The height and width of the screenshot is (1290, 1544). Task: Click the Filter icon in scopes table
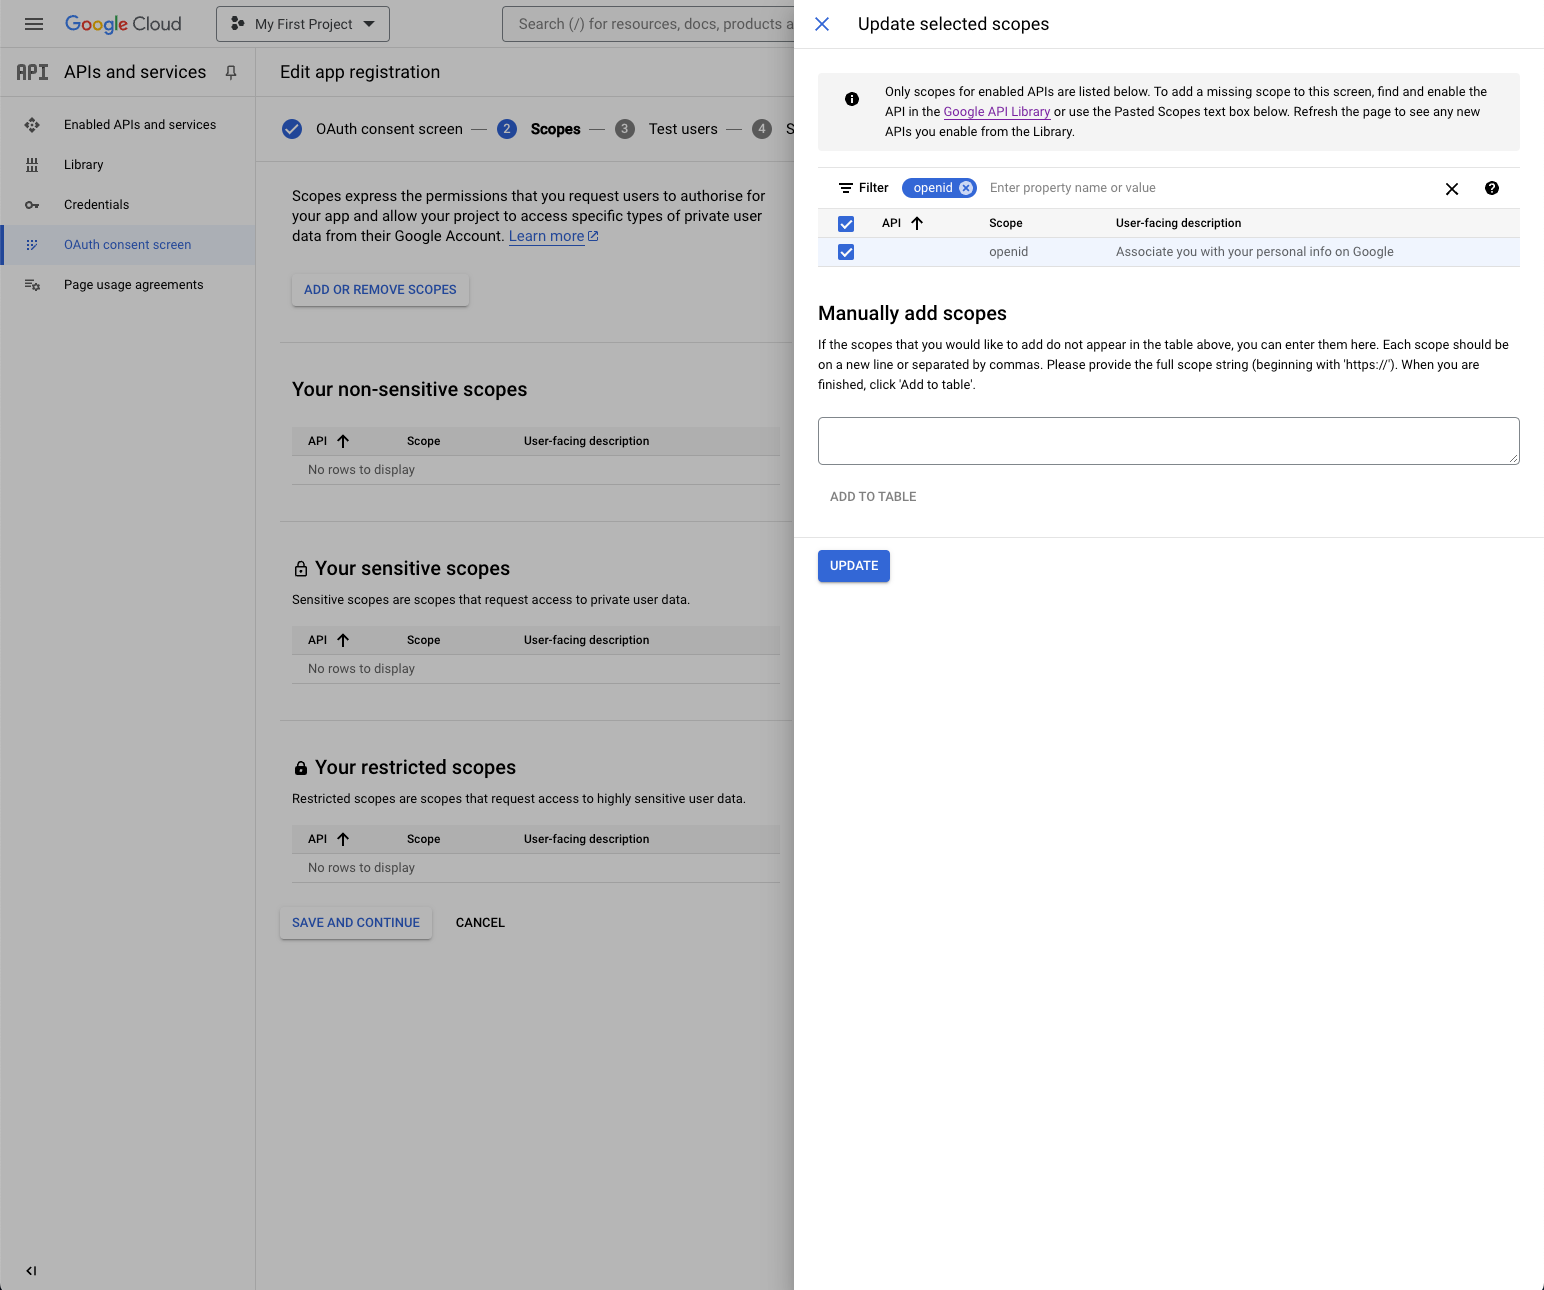point(846,188)
